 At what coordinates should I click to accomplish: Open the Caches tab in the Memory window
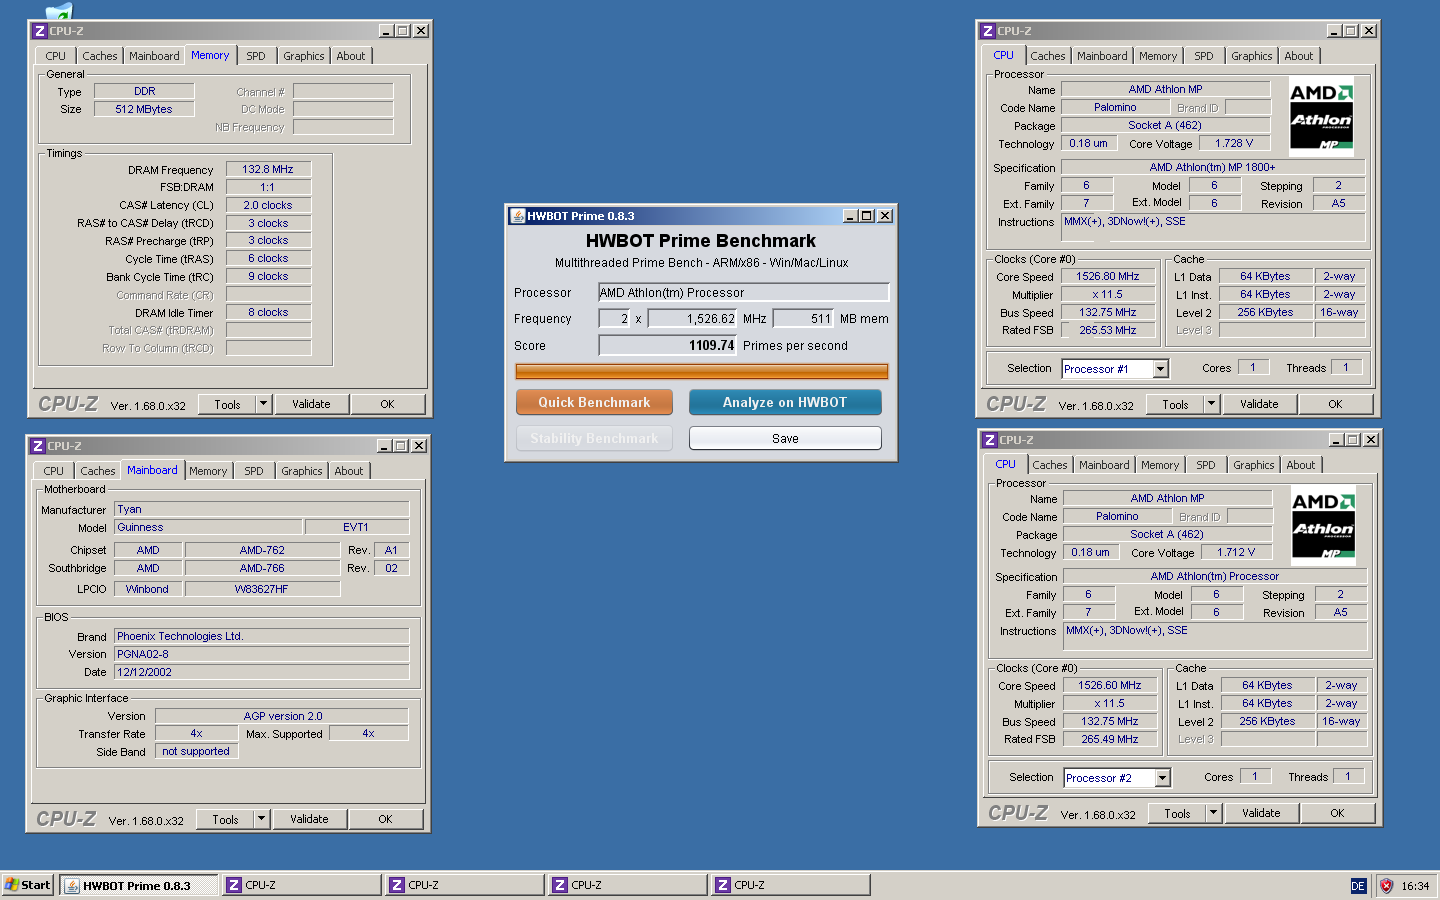[100, 56]
